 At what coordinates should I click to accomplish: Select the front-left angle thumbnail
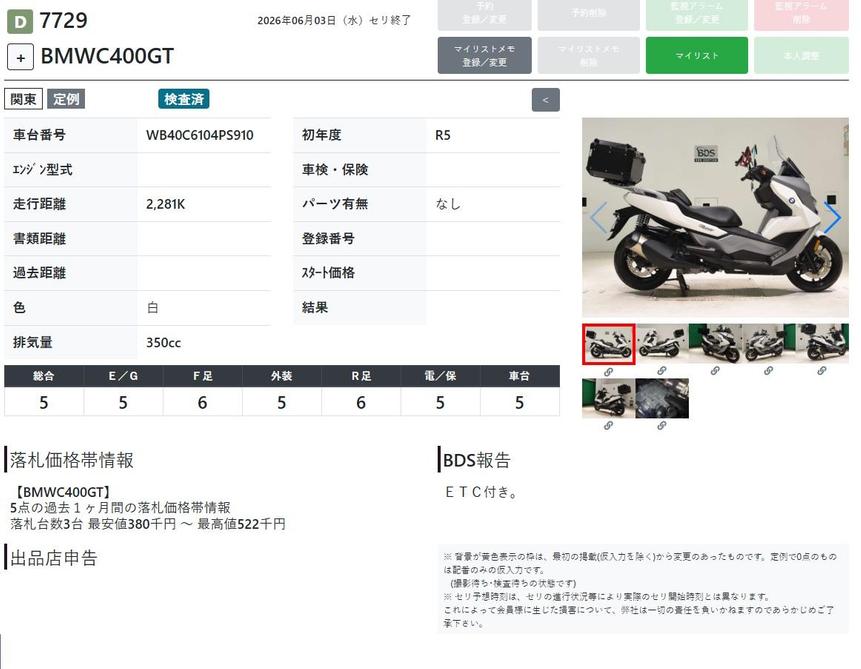[x=768, y=343]
